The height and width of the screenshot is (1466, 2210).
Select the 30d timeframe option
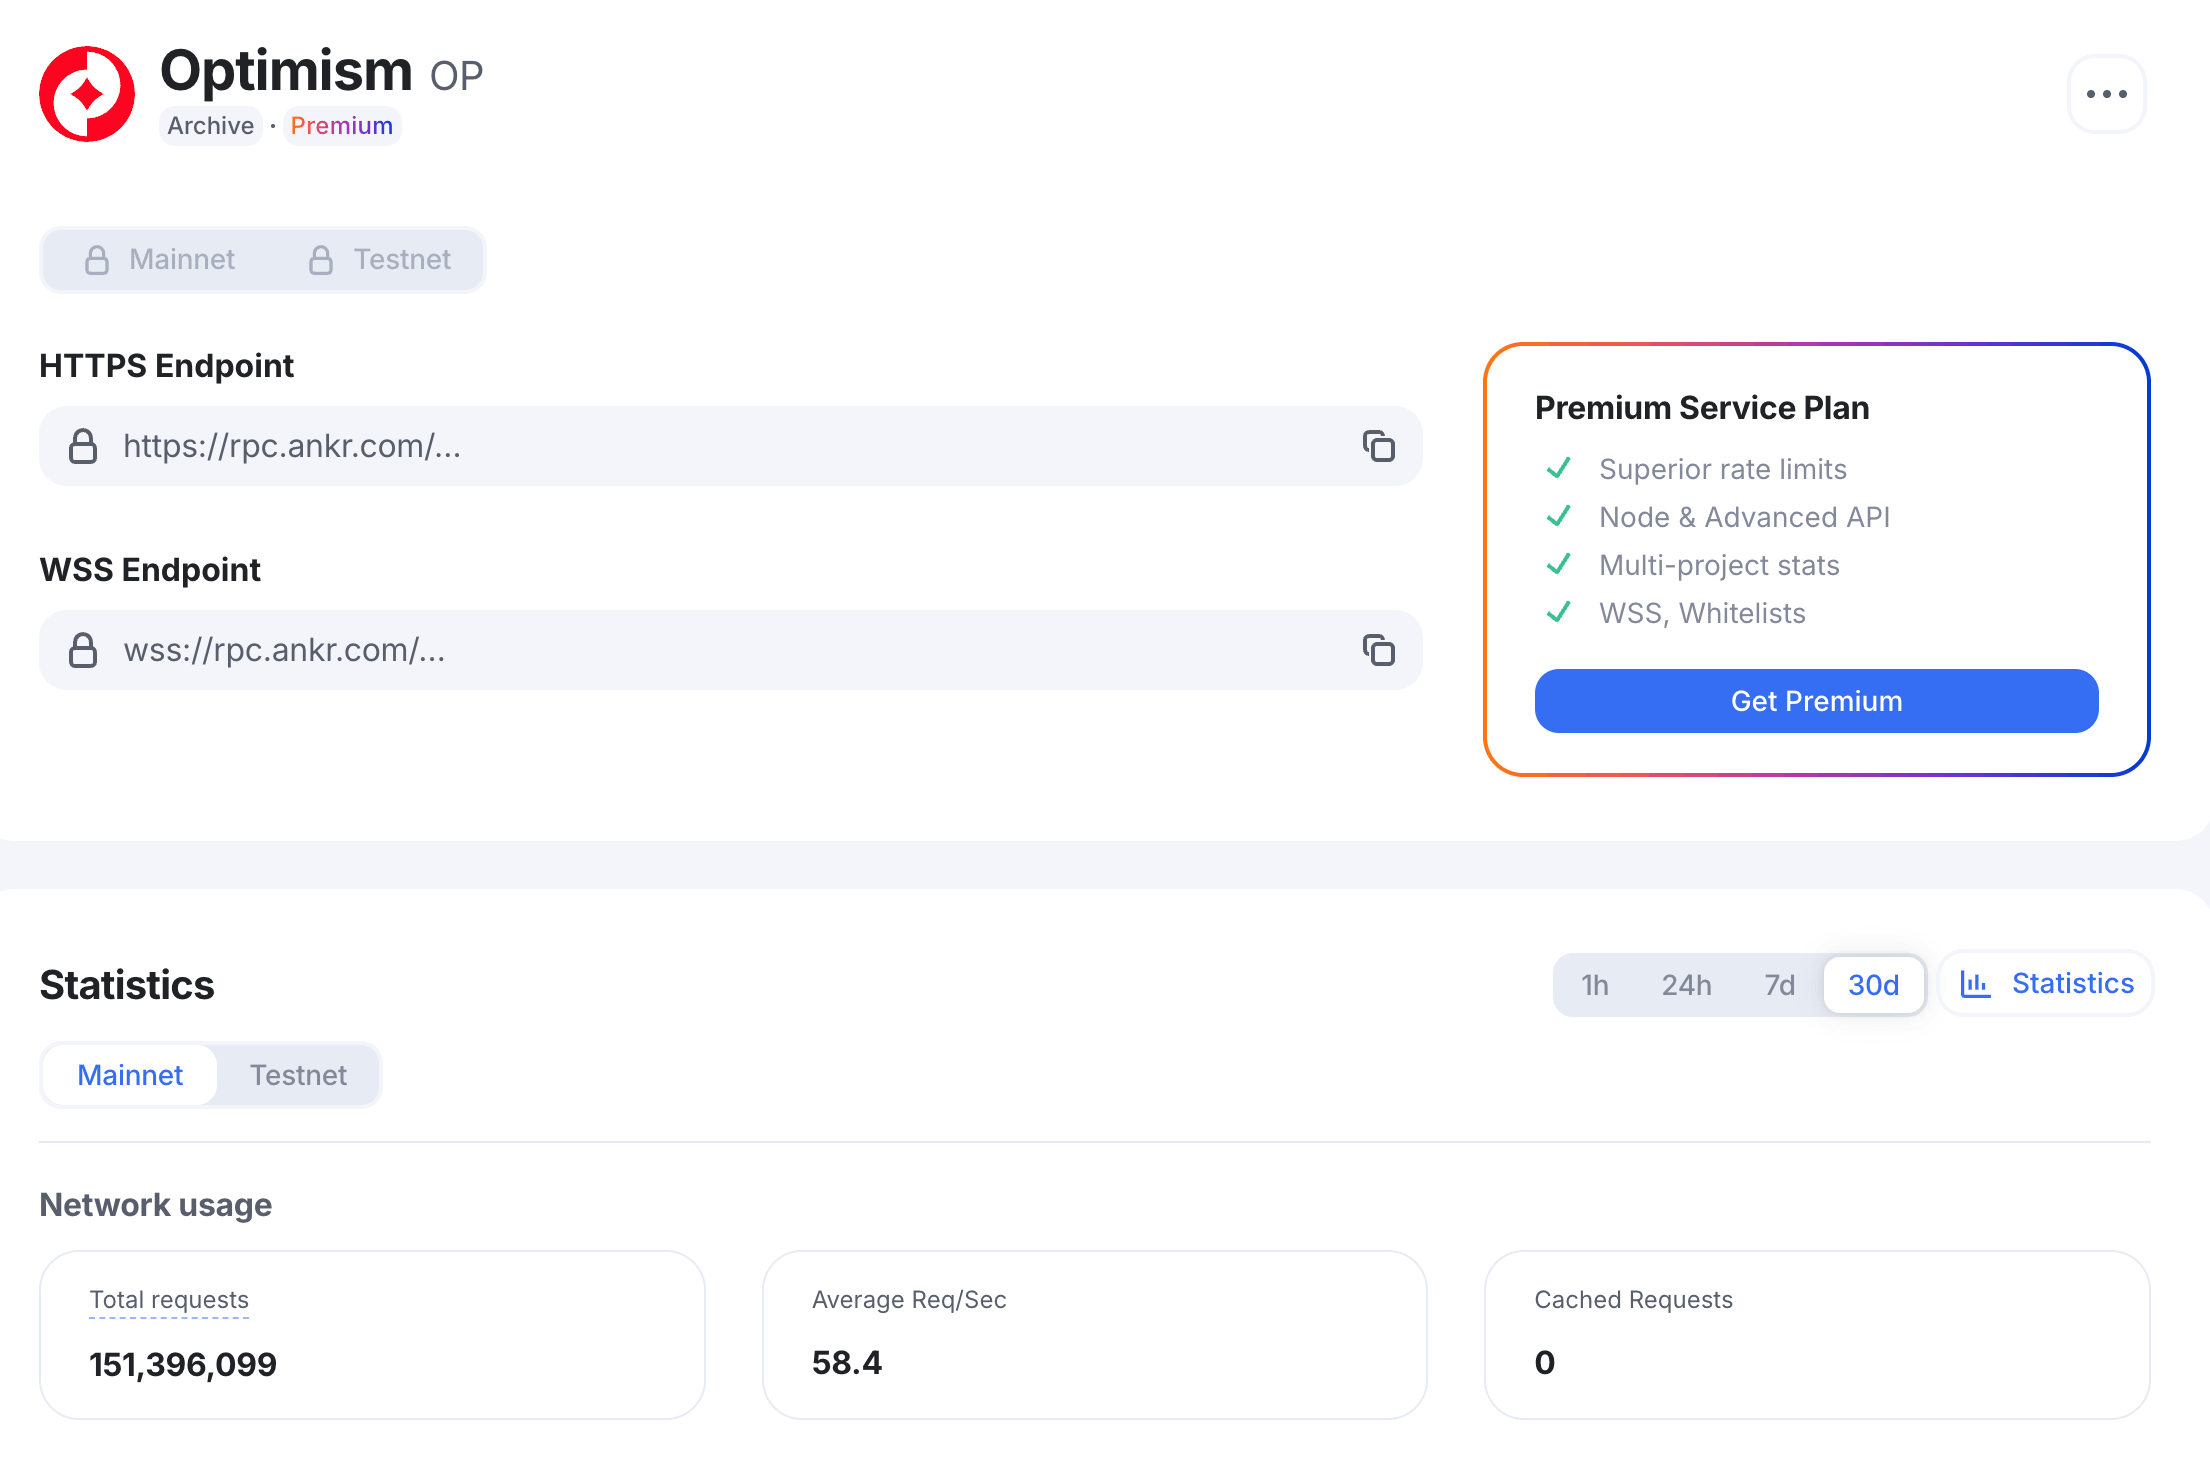pyautogui.click(x=1873, y=985)
